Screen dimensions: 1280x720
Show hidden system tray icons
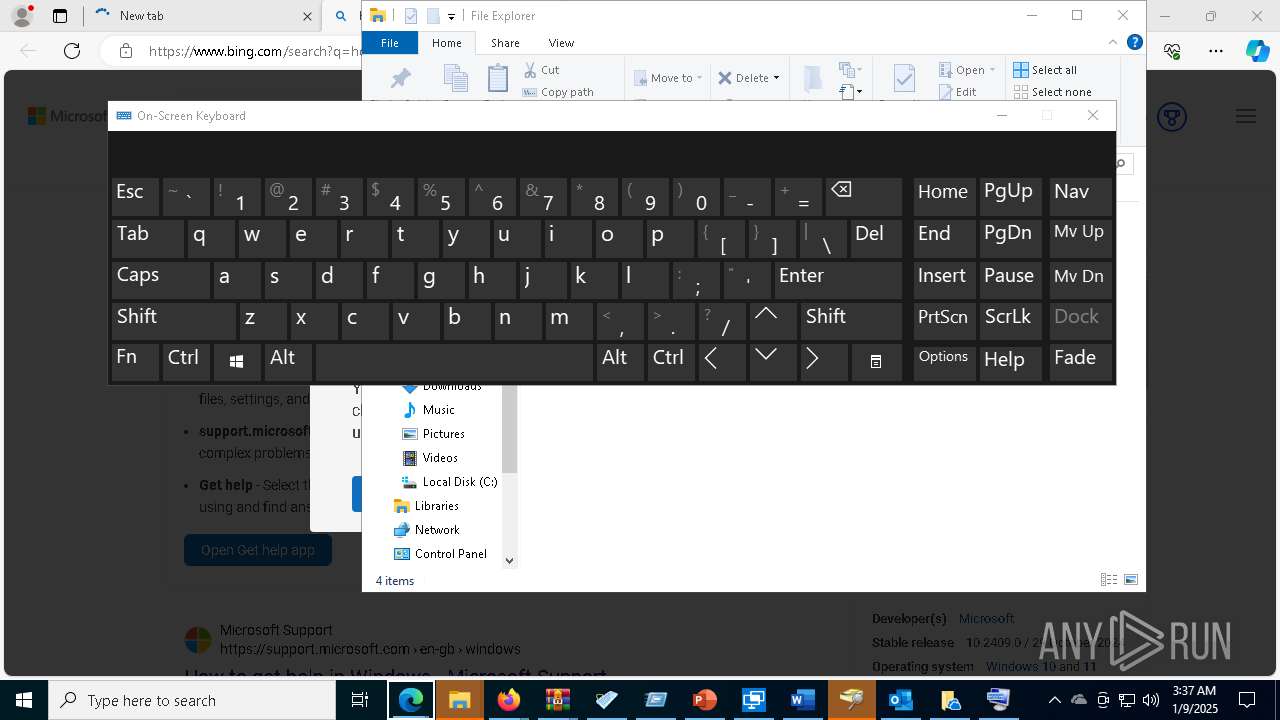[x=1054, y=700]
